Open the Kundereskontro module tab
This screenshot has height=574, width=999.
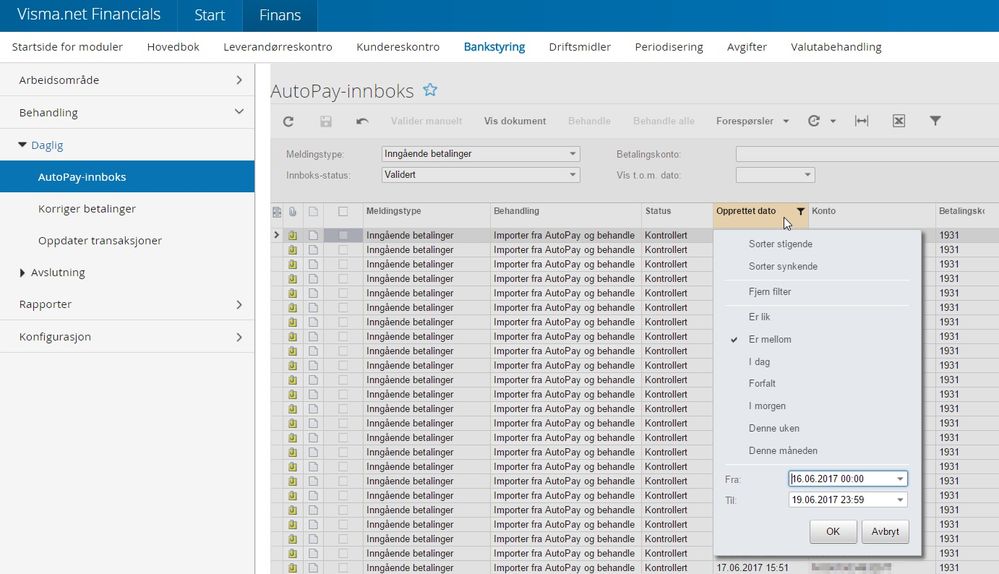point(398,47)
